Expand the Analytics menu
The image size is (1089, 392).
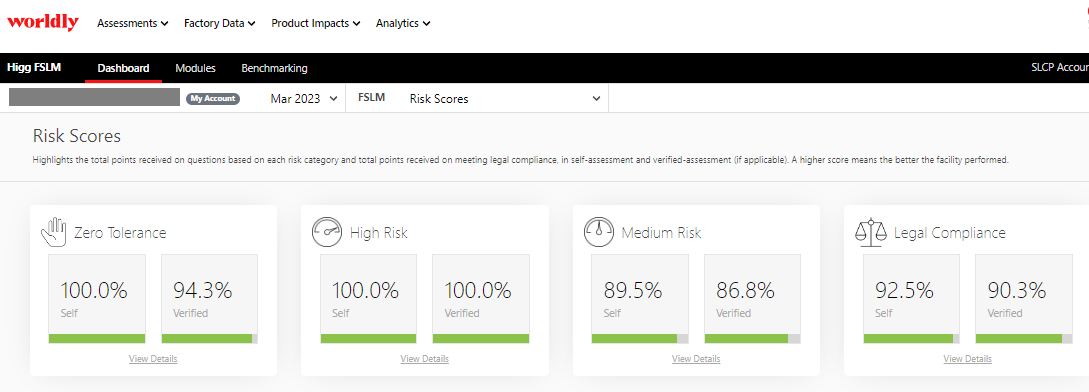pos(403,23)
